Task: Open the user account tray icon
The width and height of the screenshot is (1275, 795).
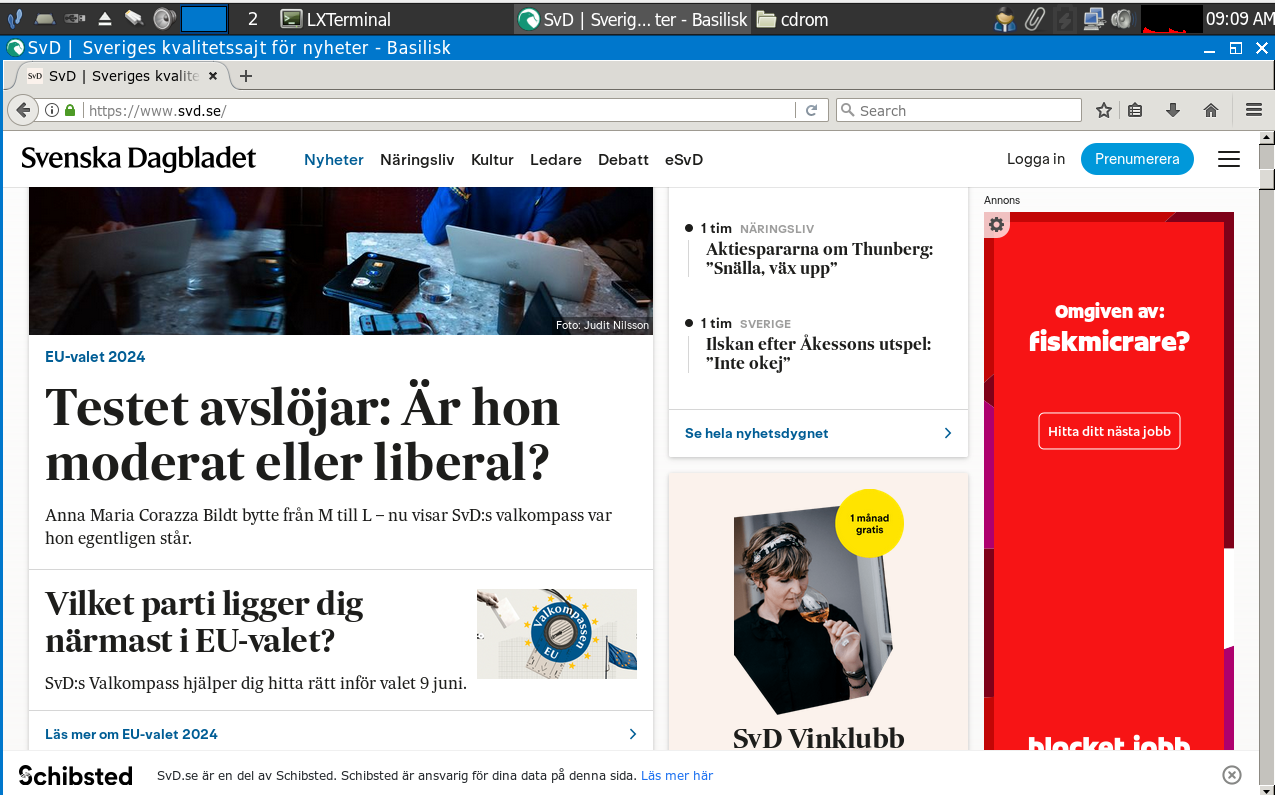Action: click(1005, 19)
